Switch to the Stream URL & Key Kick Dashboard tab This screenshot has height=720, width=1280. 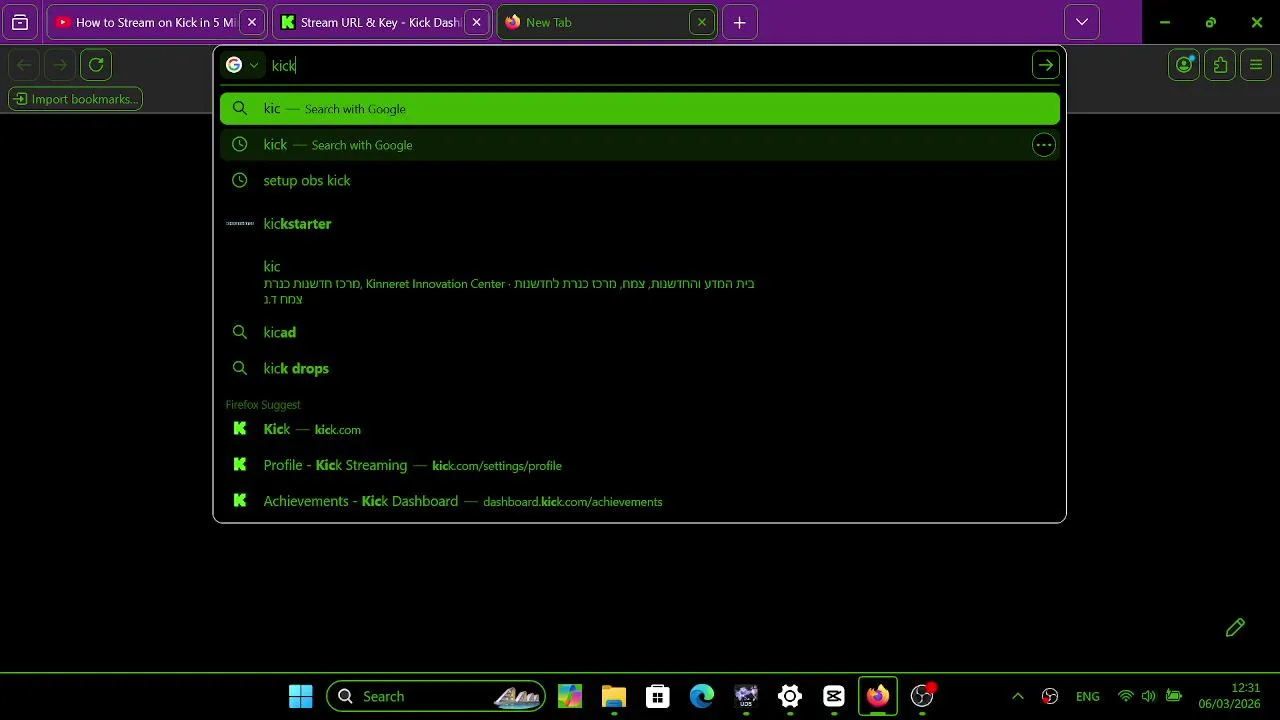(381, 22)
